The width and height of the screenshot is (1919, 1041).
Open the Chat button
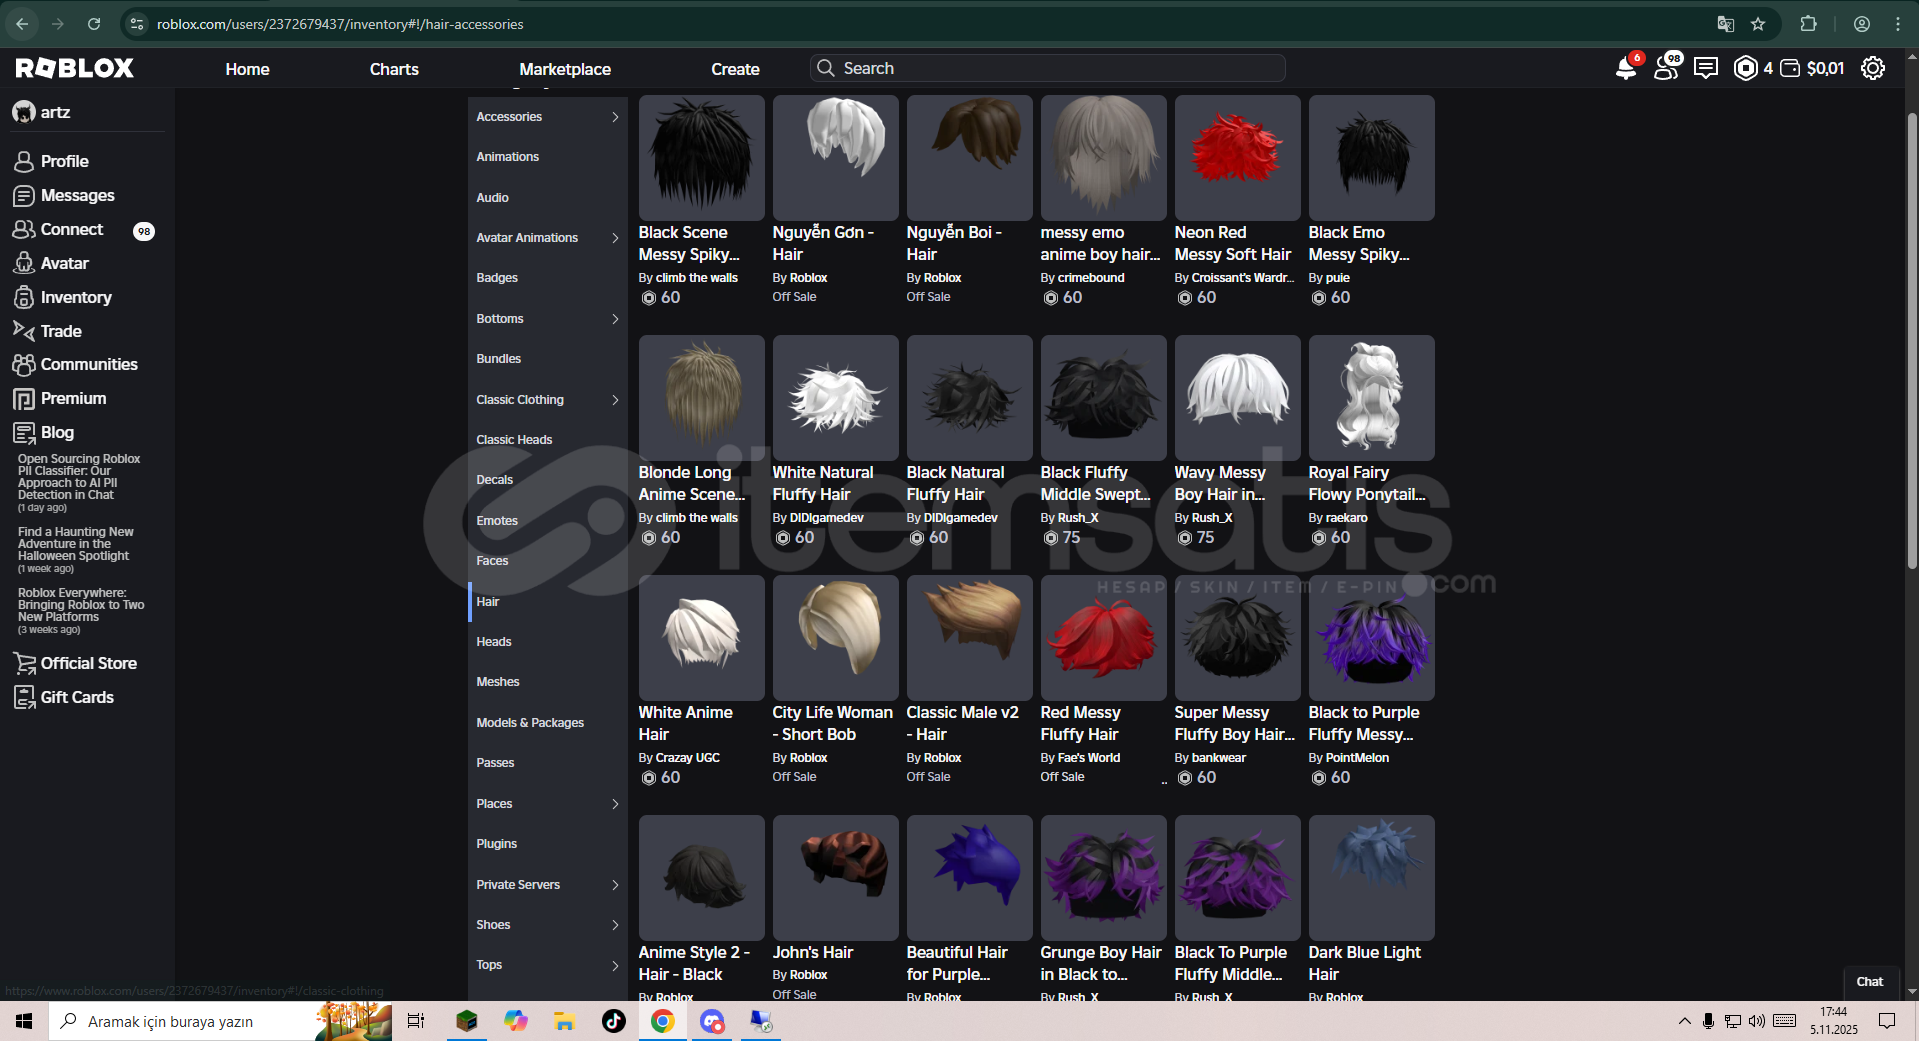pos(1869,982)
